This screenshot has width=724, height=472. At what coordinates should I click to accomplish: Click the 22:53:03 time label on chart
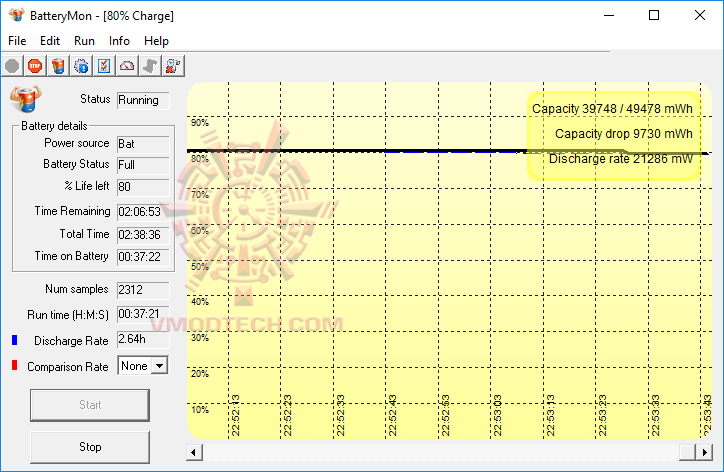tap(497, 415)
